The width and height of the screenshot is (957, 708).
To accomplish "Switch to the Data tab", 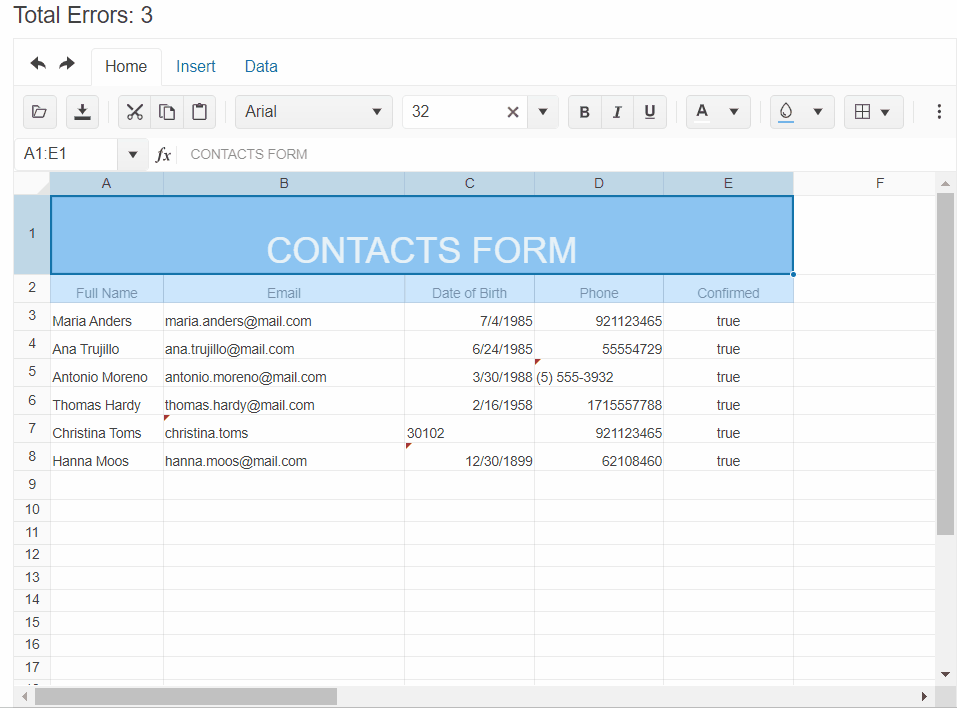I will pos(261,67).
